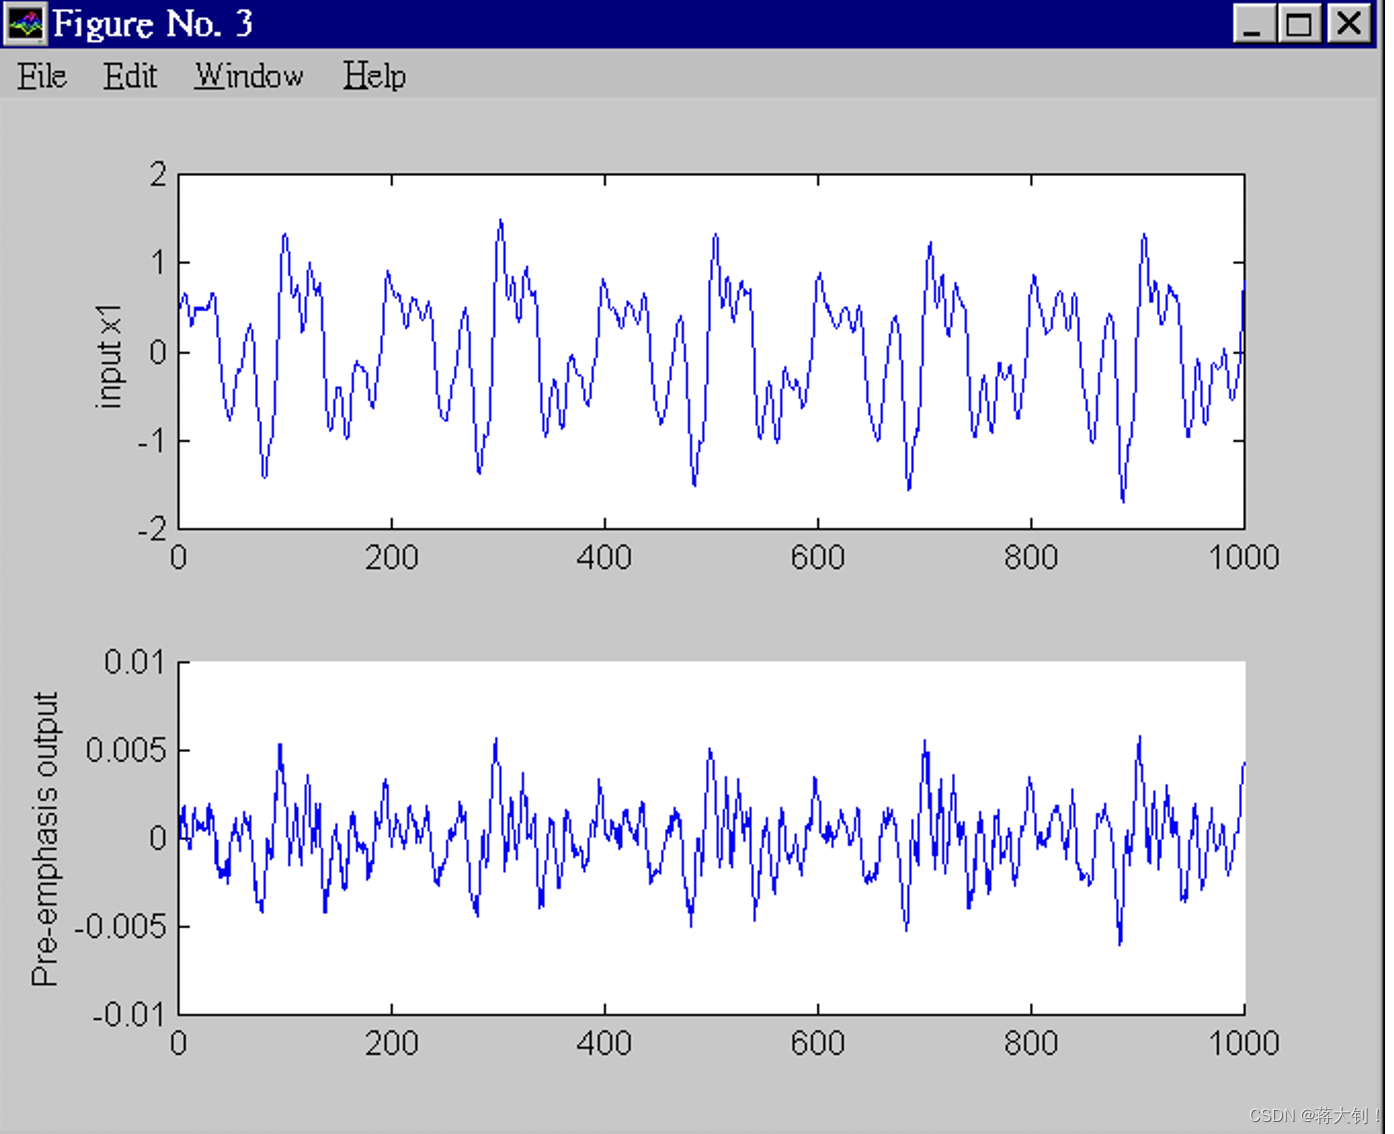Close the Figure No. 3 window

1349,24
